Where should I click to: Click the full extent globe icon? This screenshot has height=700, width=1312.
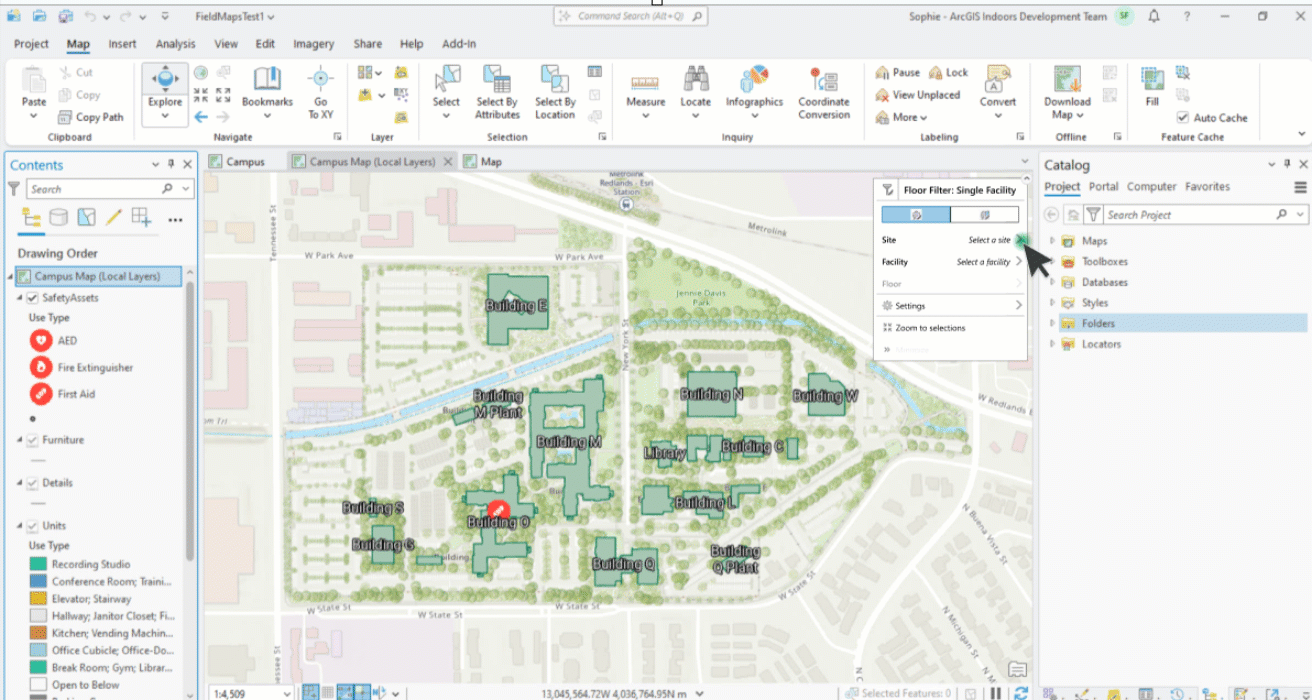pyautogui.click(x=201, y=73)
